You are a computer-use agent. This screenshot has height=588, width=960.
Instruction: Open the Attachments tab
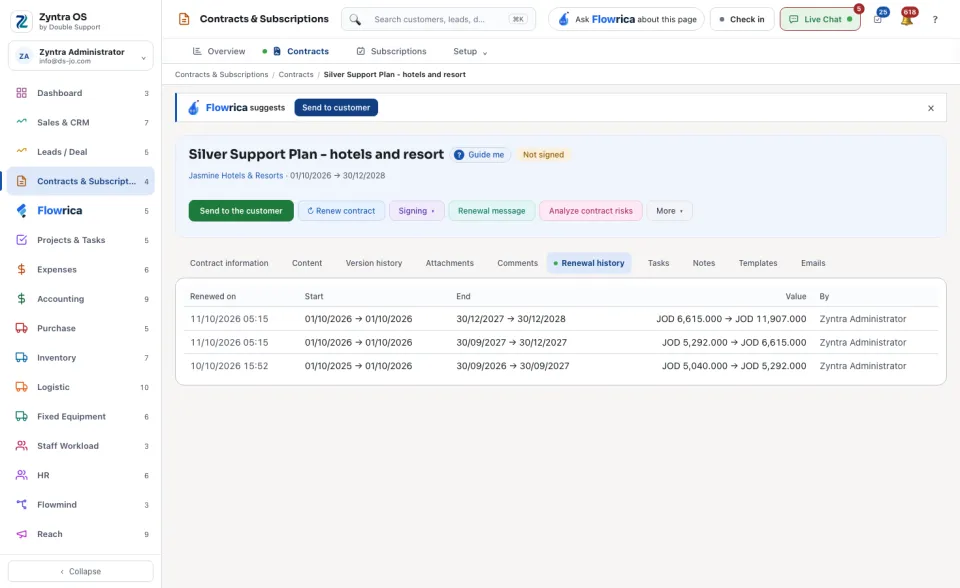(x=449, y=263)
